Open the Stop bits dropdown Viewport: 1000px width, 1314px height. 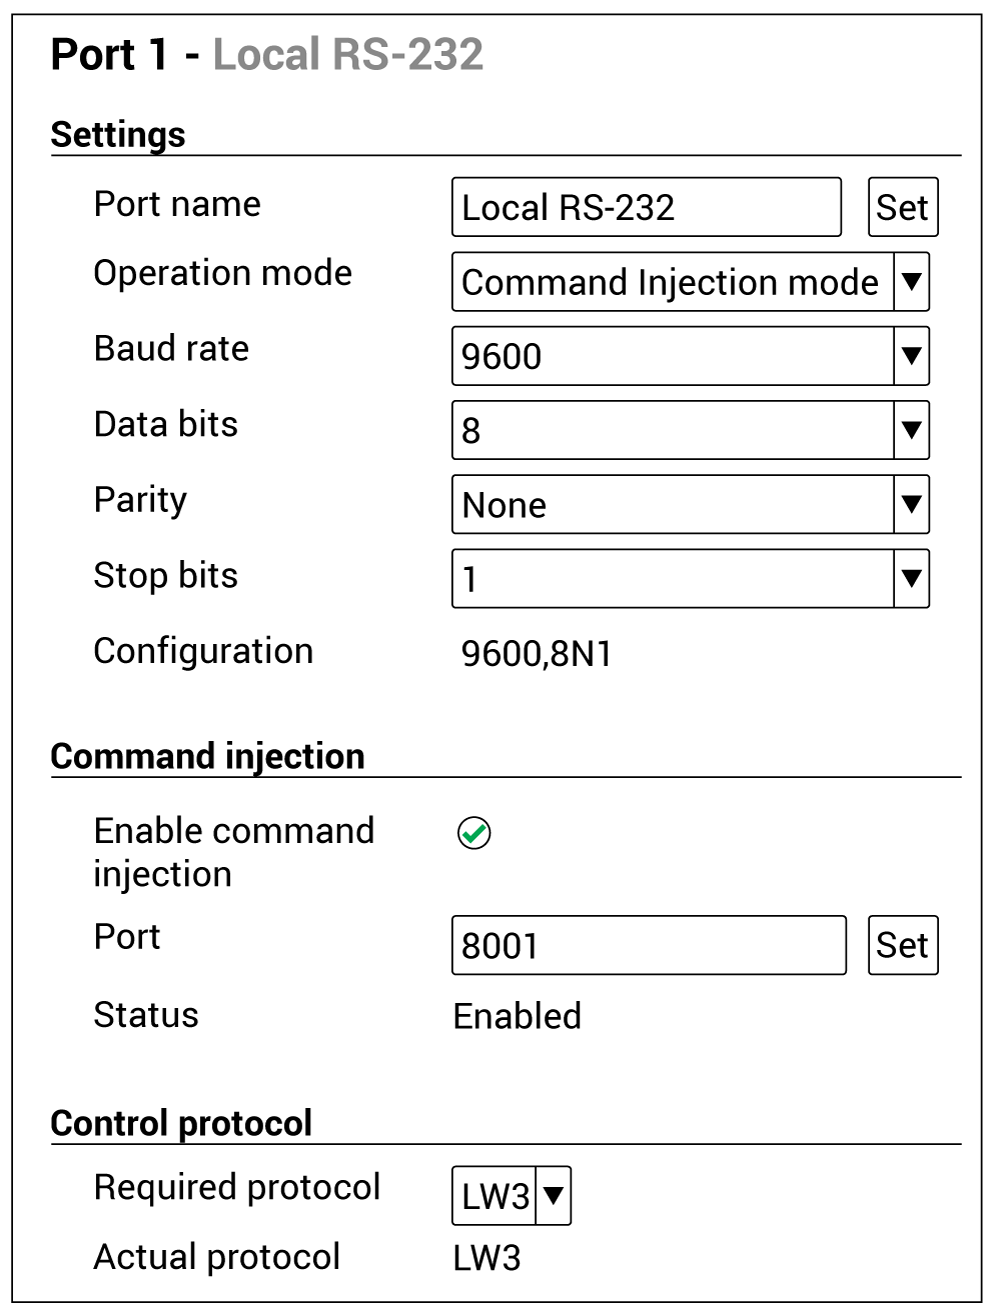(x=911, y=578)
